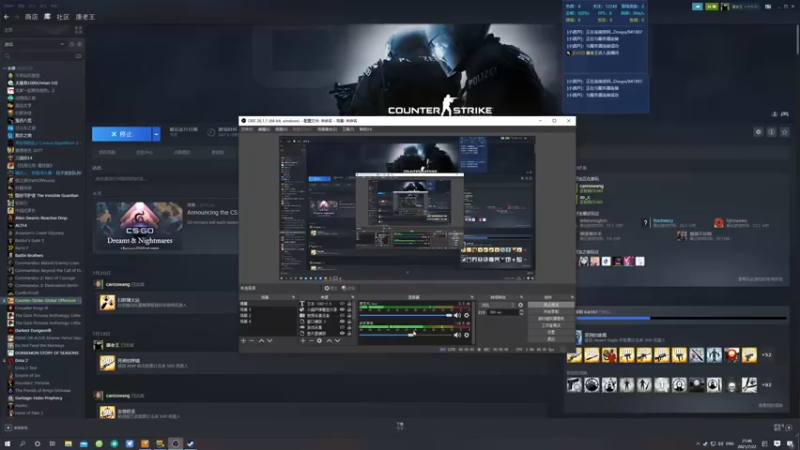Click the Steam library search field
Screen dimensions: 800x450
tap(38, 56)
